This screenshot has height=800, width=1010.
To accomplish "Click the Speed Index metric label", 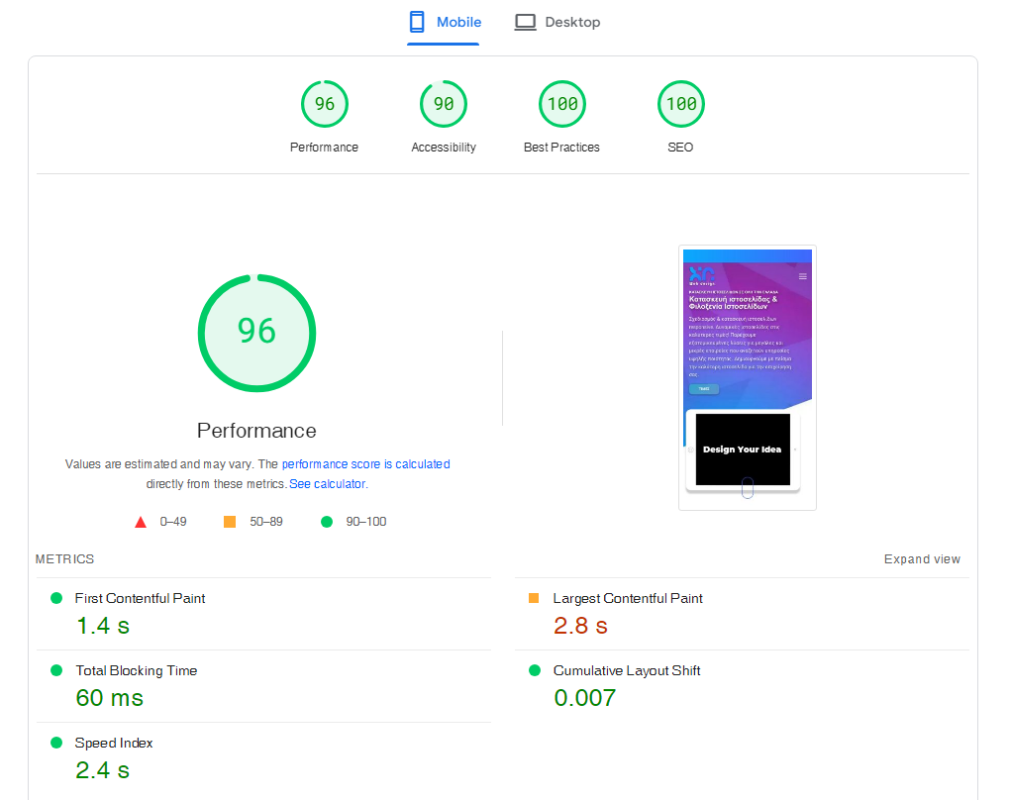I will pos(113,743).
